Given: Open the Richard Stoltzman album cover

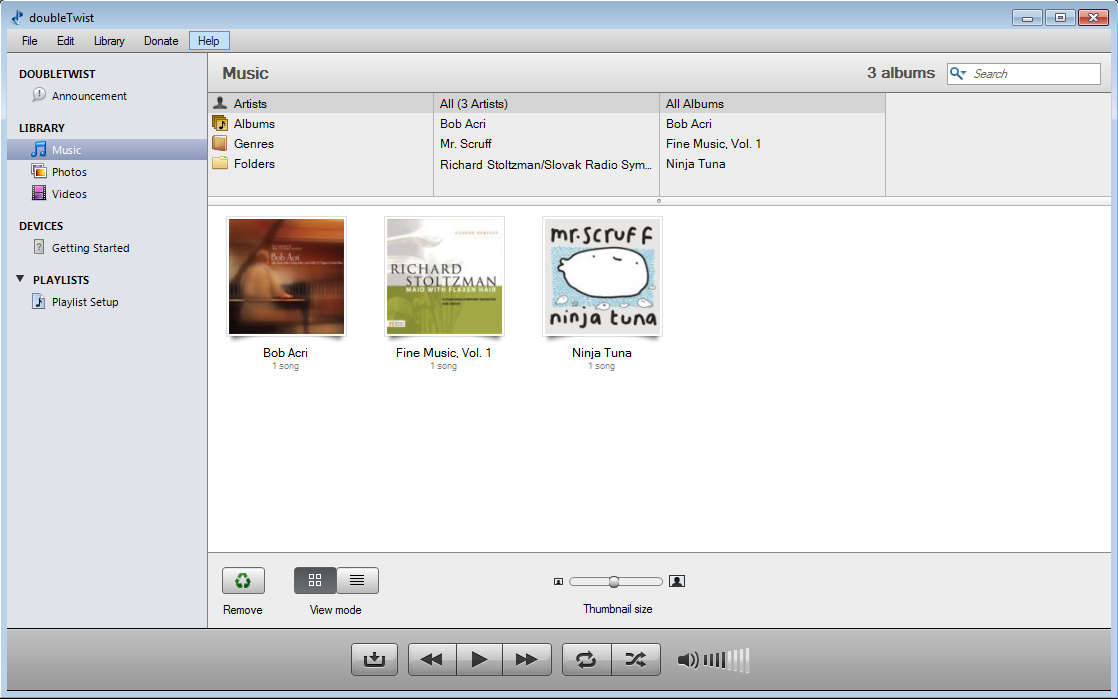Looking at the screenshot, I should (x=444, y=276).
